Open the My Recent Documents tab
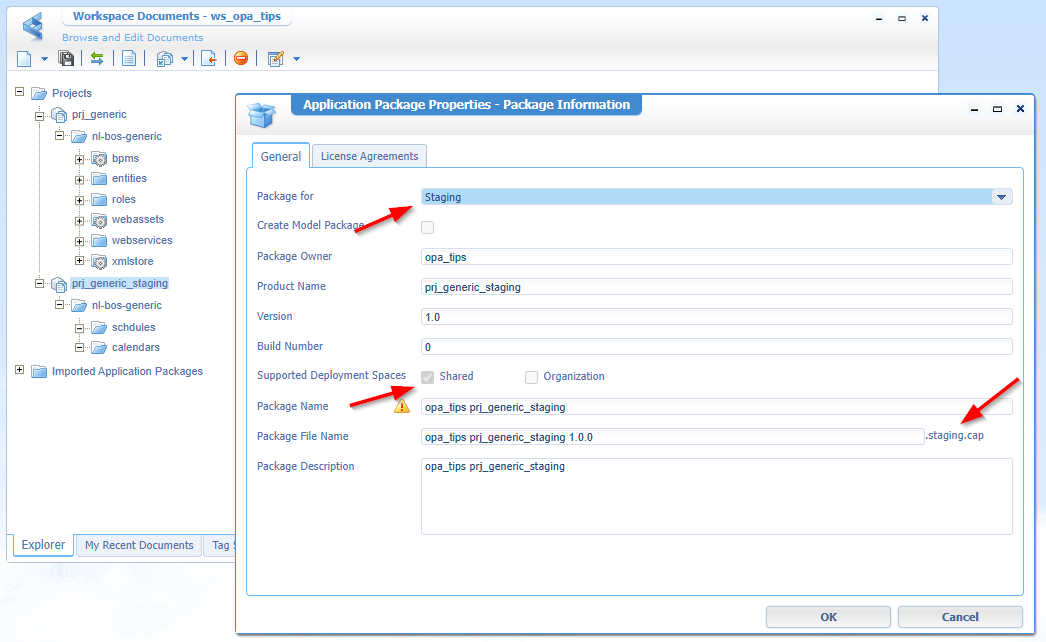 tap(139, 545)
